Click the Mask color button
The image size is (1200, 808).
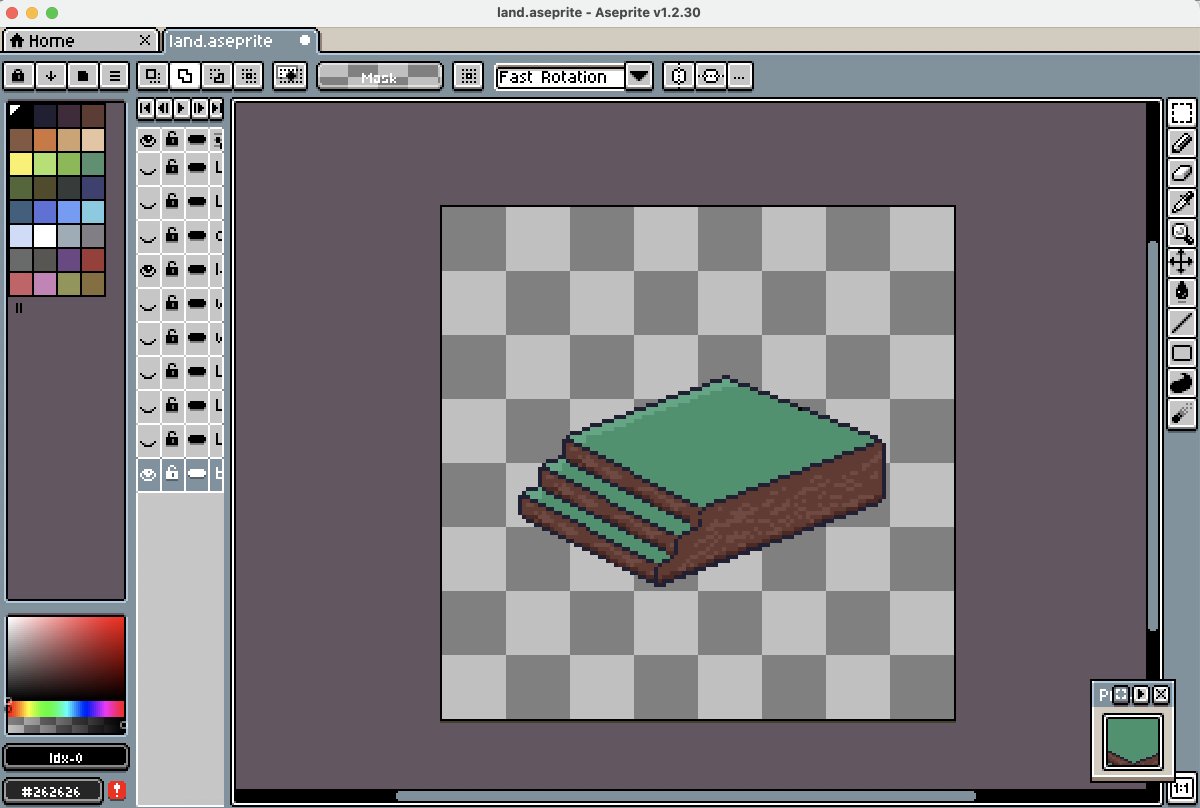tap(379, 76)
